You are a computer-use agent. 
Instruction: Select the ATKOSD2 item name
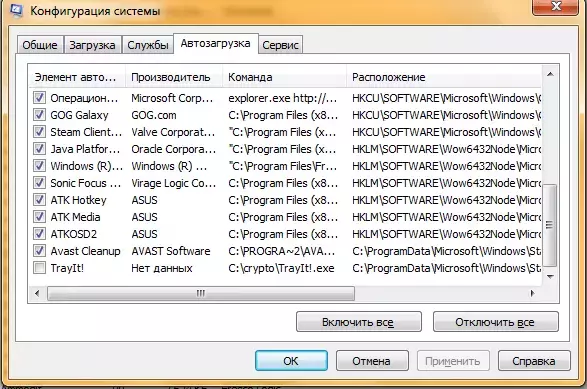click(x=74, y=234)
